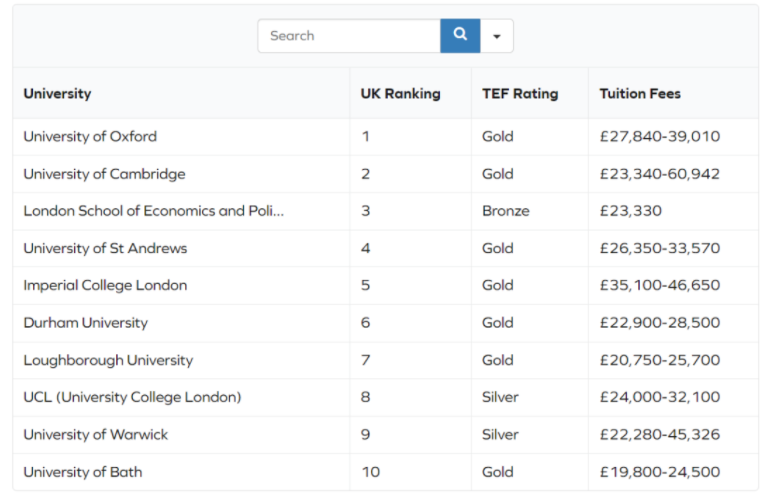Click the Bronze TEF rating cell

click(506, 211)
